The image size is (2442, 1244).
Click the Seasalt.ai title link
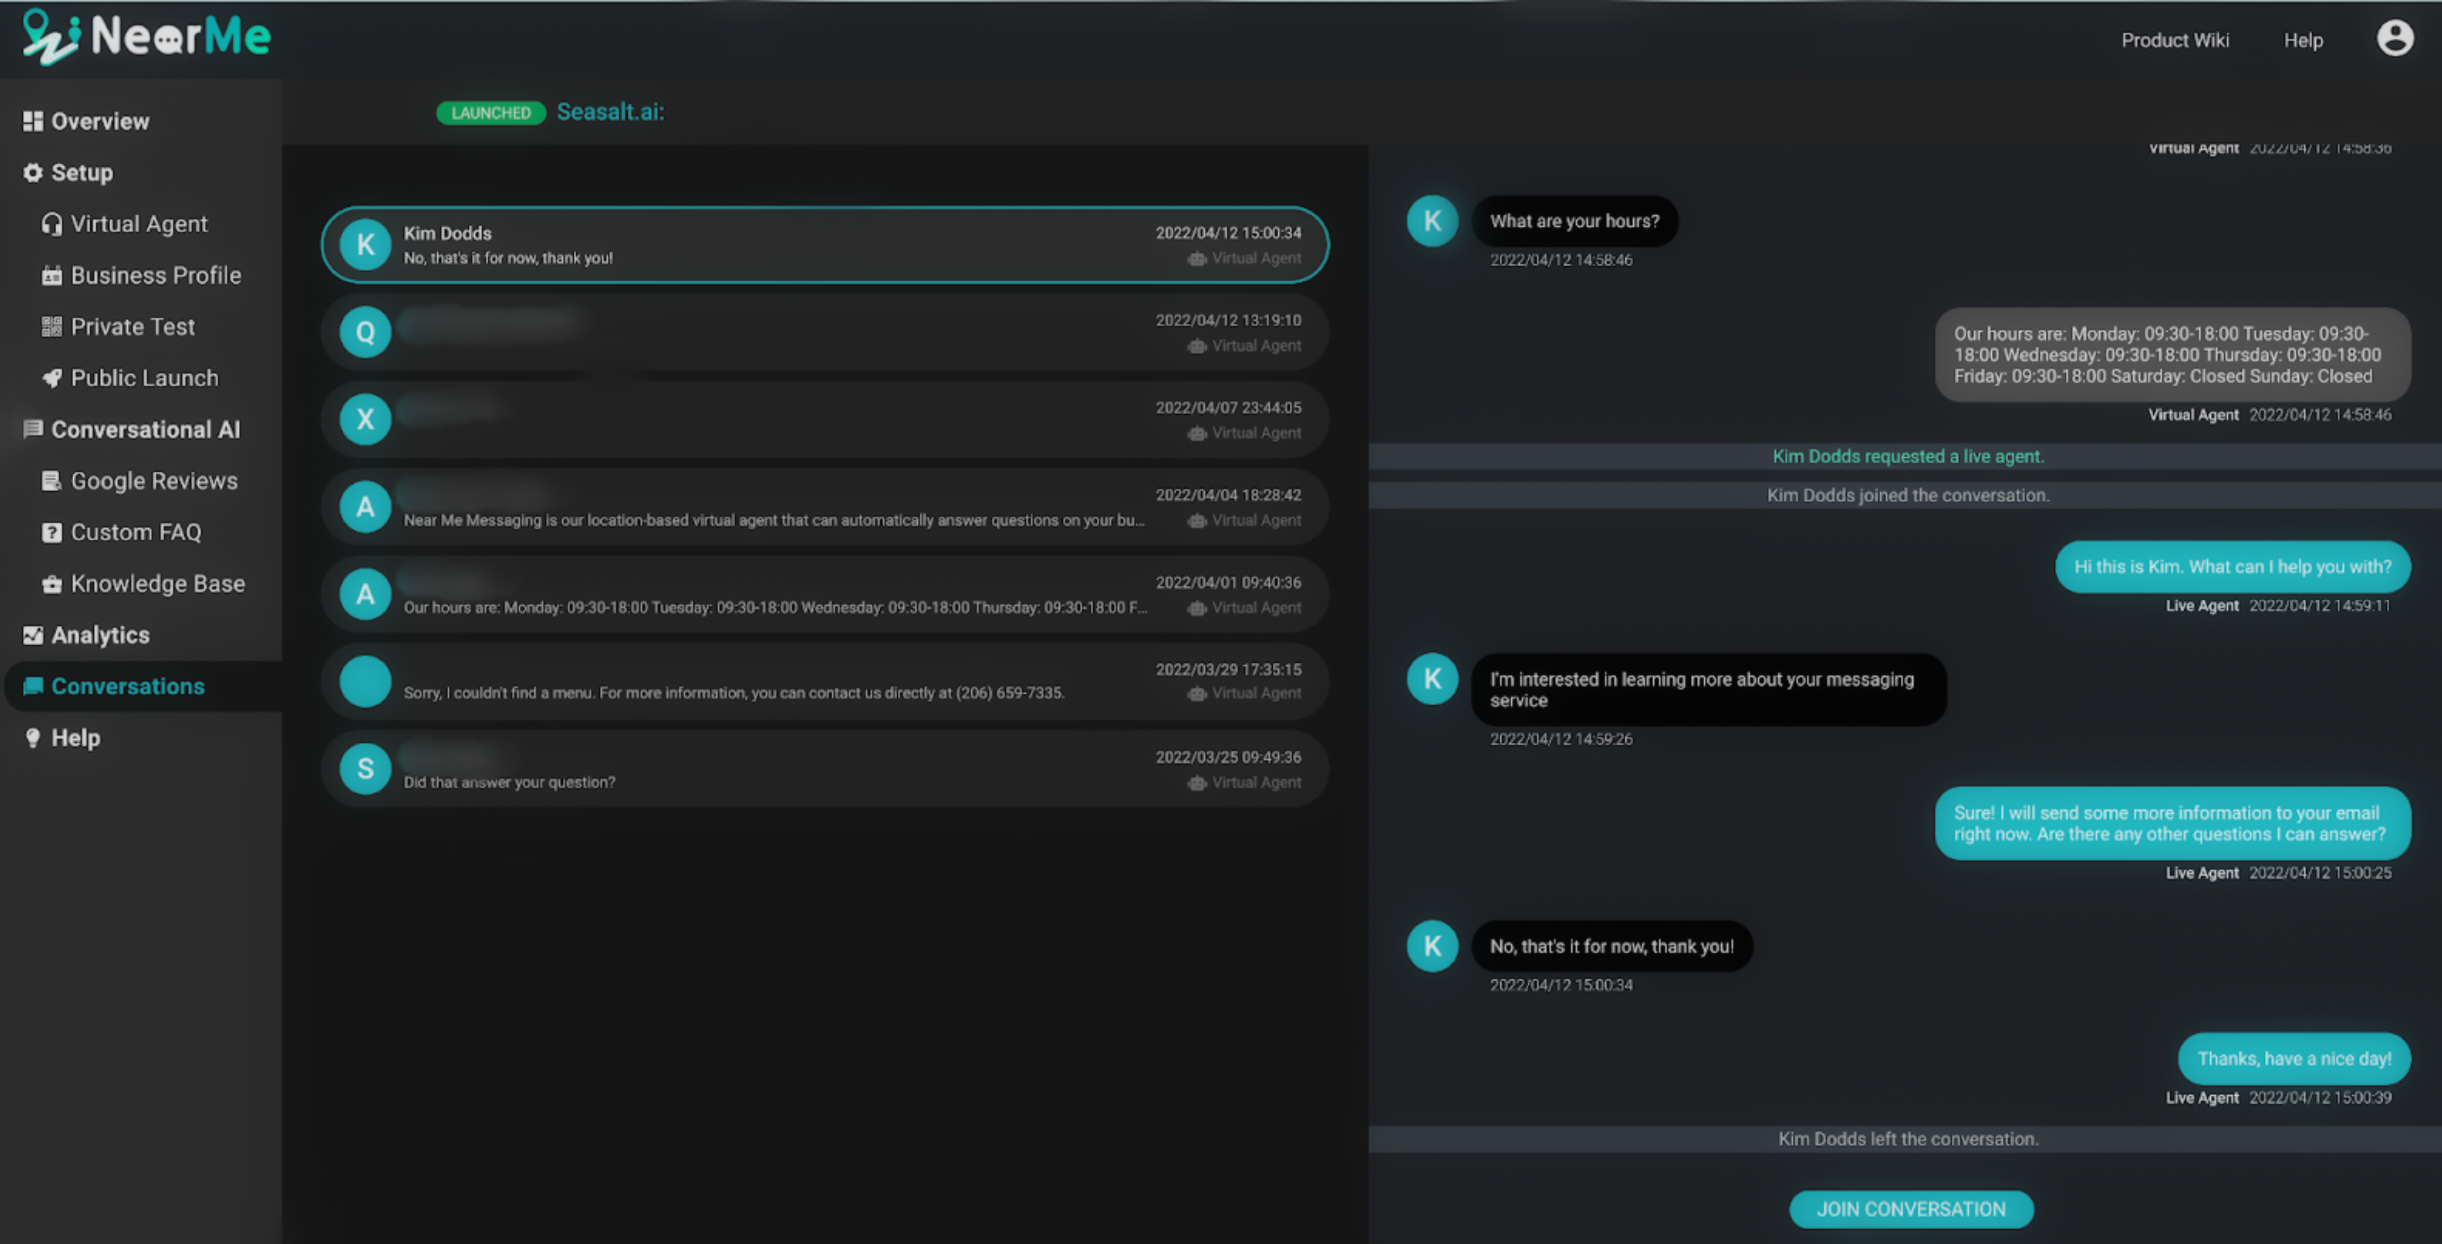pyautogui.click(x=610, y=112)
